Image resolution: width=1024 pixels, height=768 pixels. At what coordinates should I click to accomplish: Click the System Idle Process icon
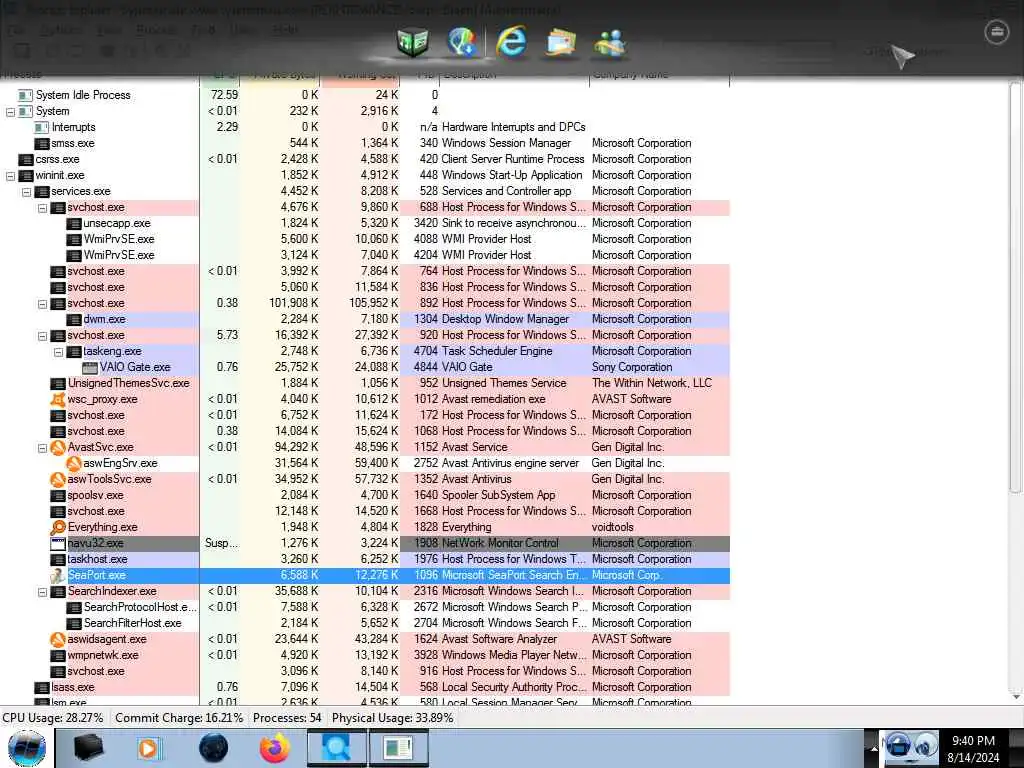pos(25,95)
